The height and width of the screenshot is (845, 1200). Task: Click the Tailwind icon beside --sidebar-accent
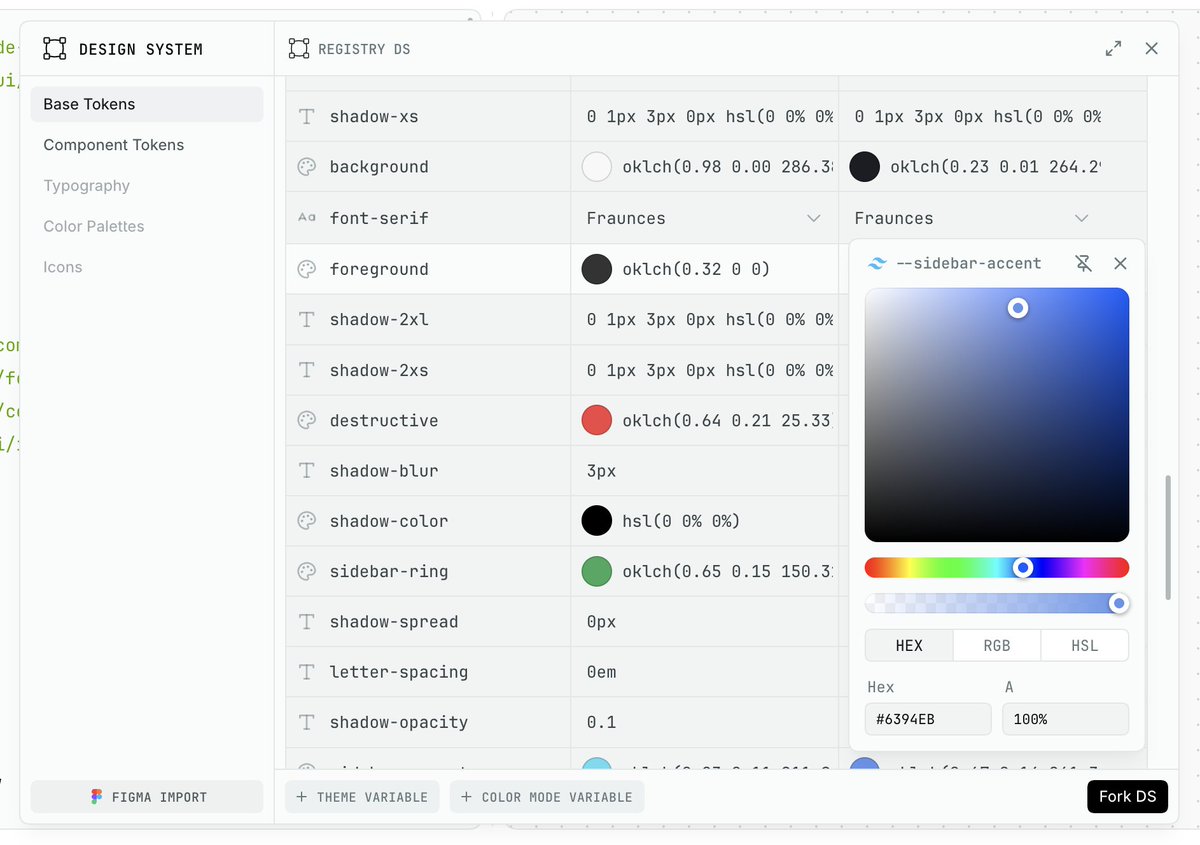pyautogui.click(x=877, y=264)
